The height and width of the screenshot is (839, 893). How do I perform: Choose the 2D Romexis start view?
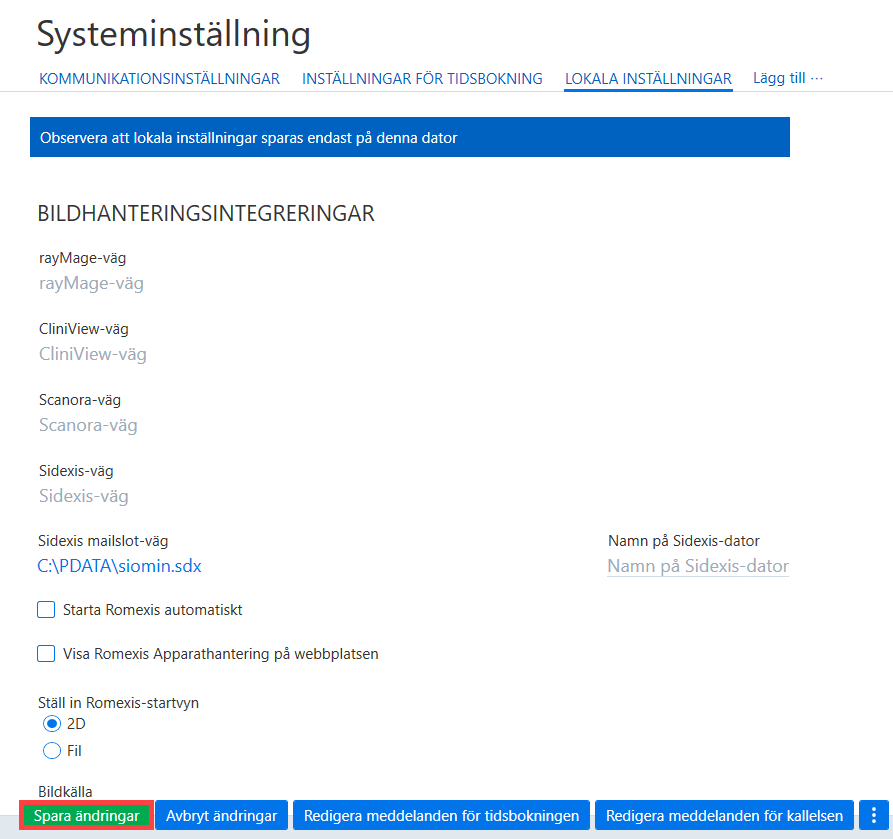52,724
